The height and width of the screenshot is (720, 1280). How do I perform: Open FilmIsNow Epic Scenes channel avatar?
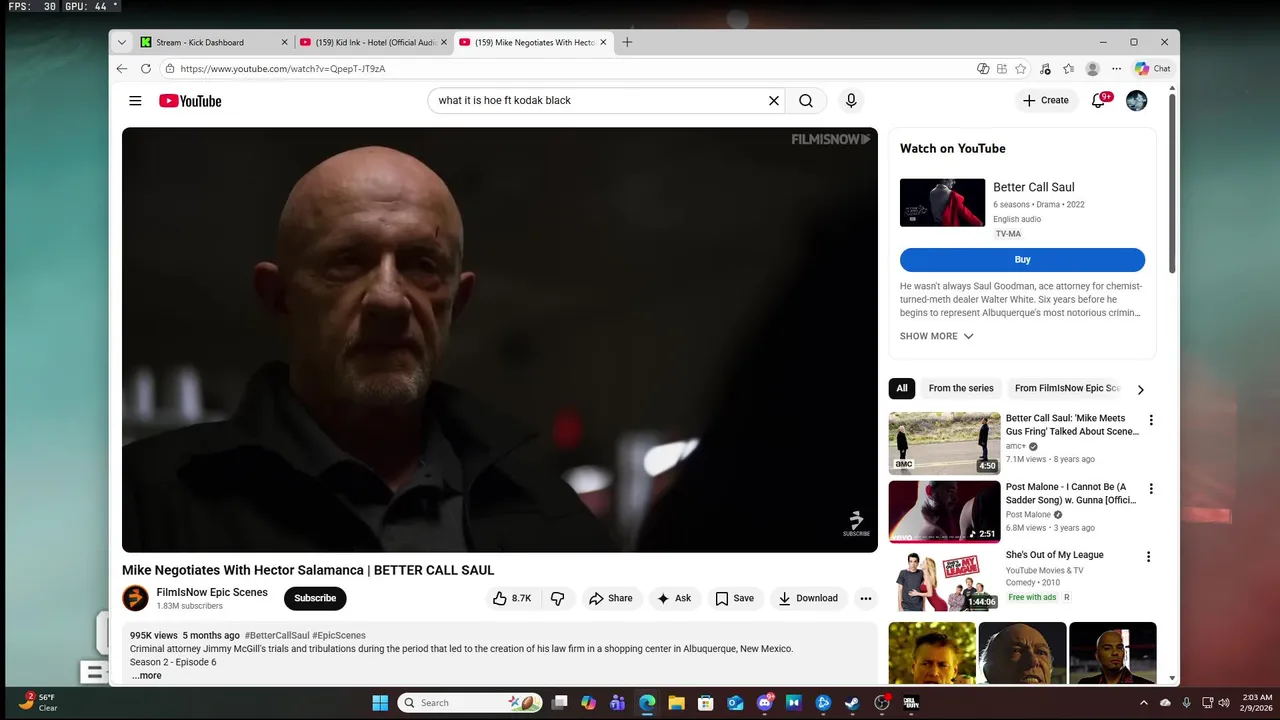coord(135,598)
